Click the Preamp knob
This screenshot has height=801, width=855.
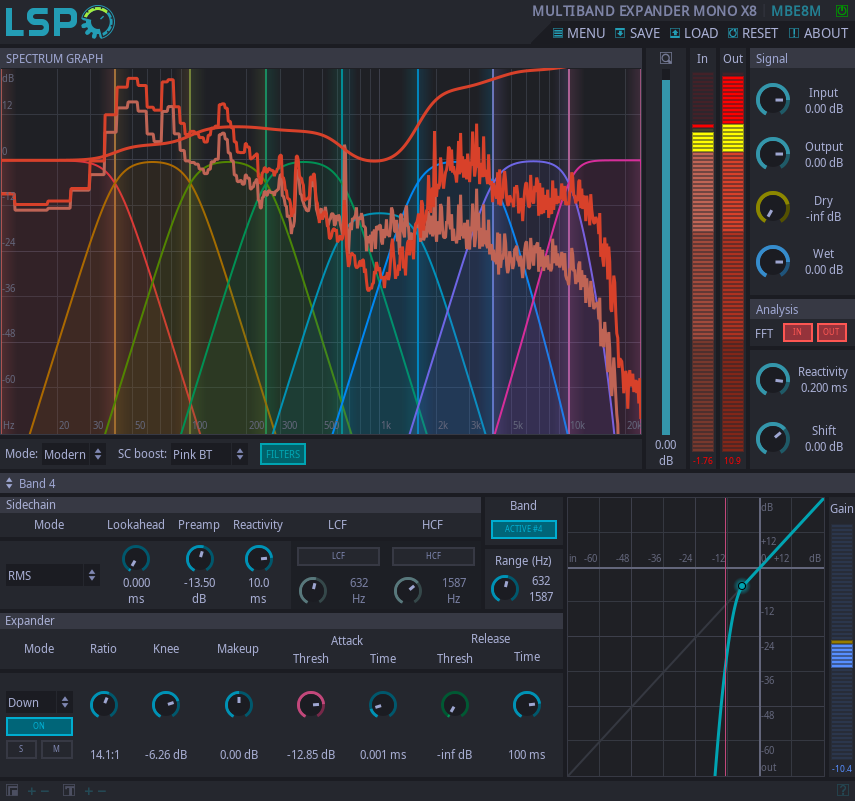click(200, 559)
